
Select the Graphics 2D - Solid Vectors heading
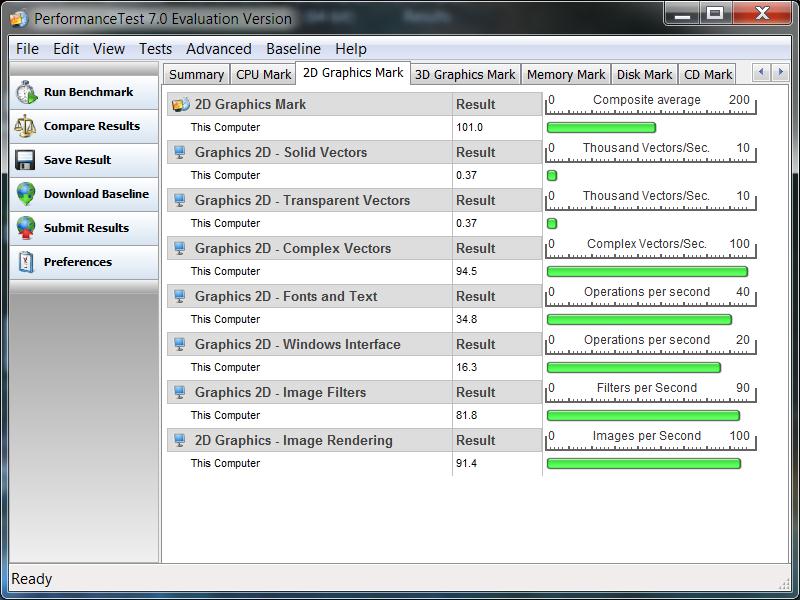(281, 152)
